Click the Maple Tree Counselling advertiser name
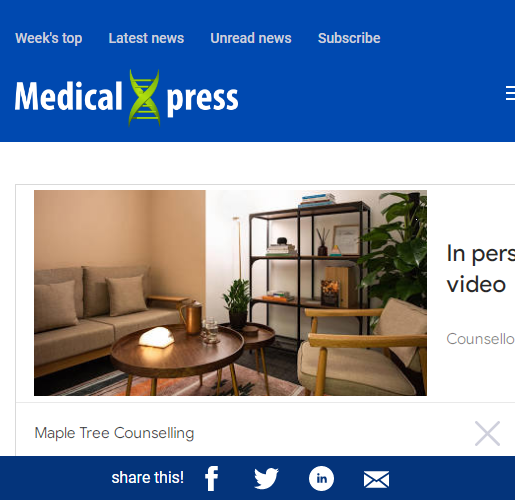515x500 pixels. click(114, 433)
